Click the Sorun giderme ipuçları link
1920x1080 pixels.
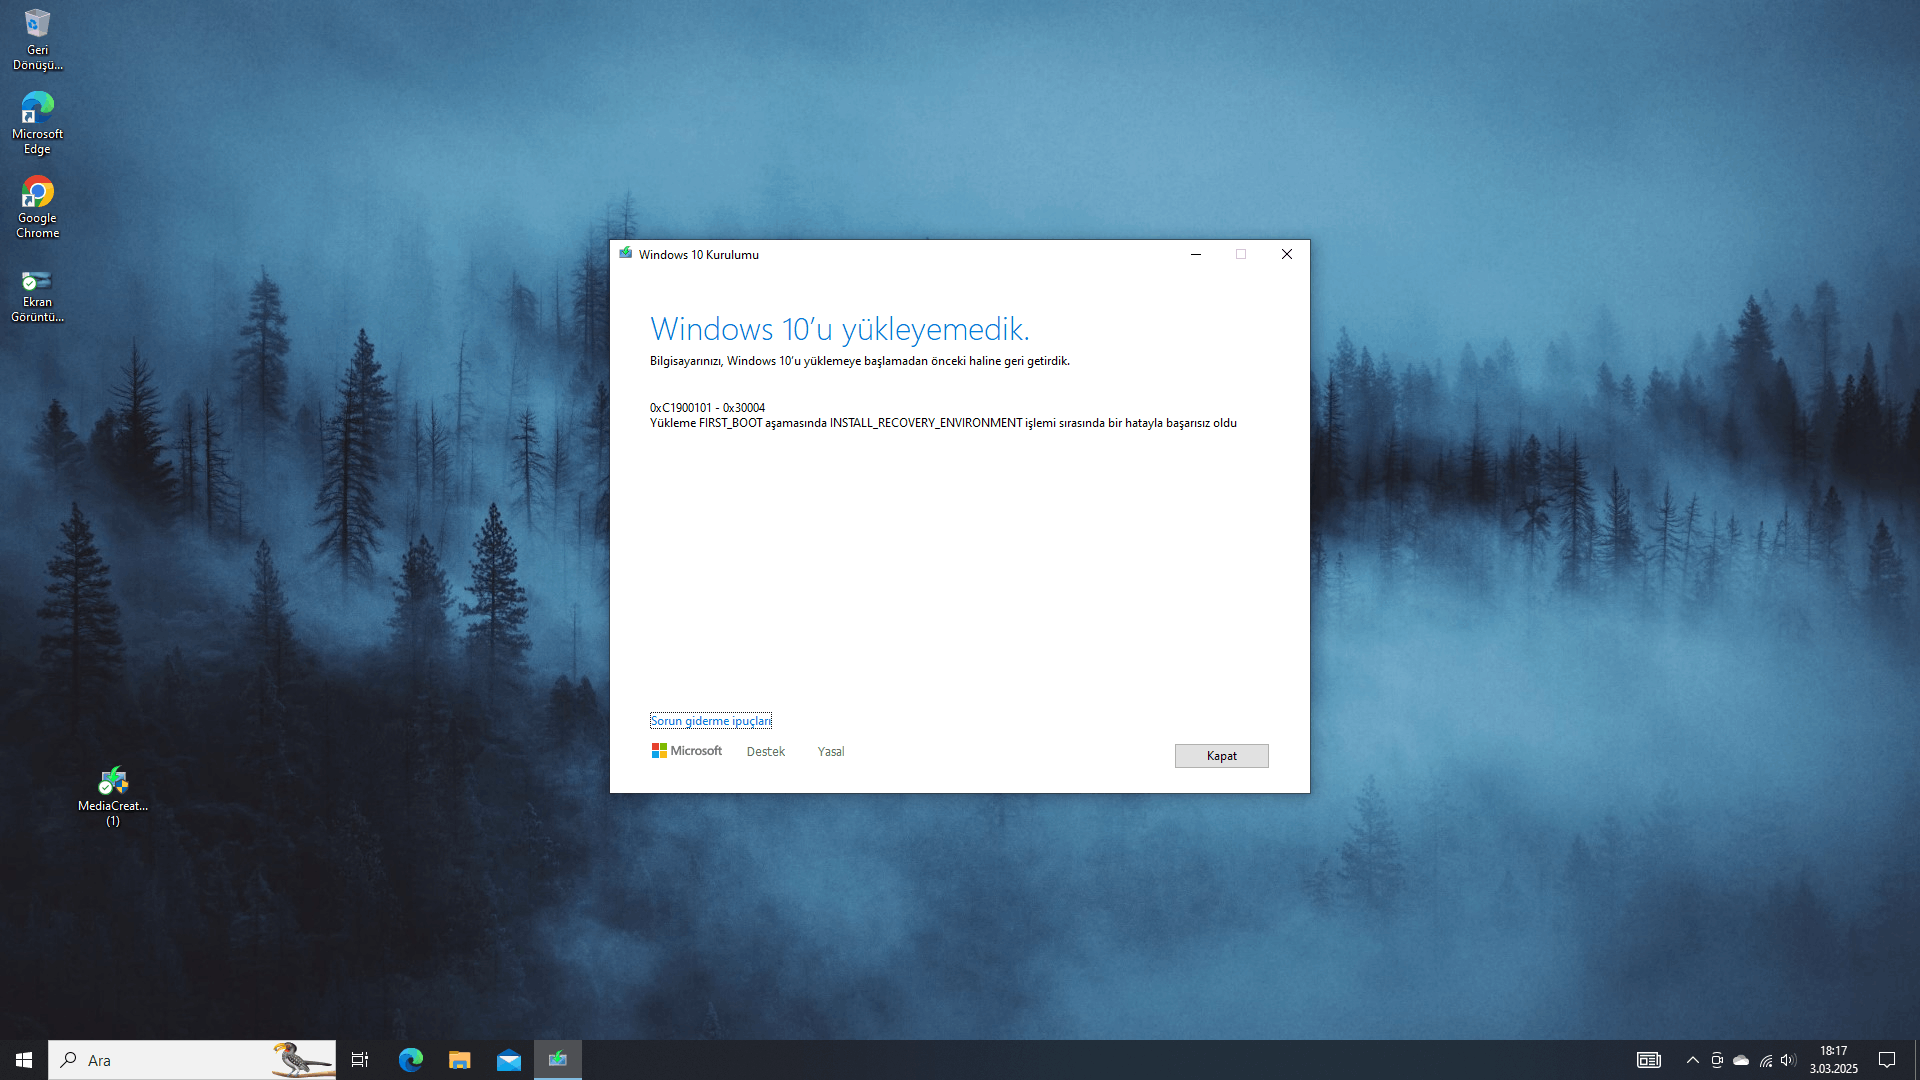pos(710,721)
